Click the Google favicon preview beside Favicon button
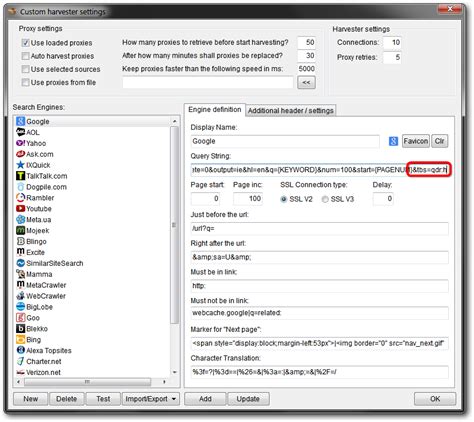This screenshot has width=474, height=422. point(393,141)
